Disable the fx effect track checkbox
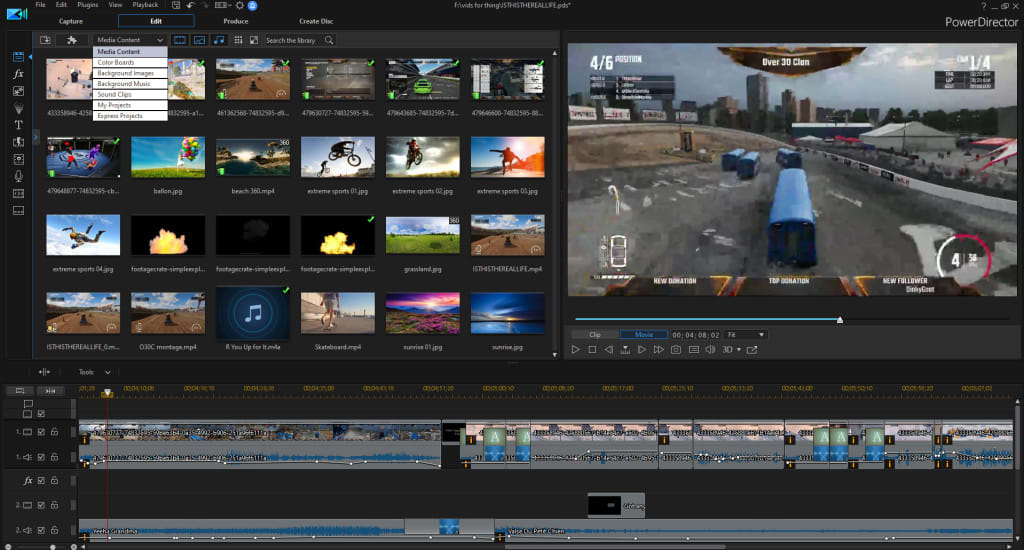 41,481
